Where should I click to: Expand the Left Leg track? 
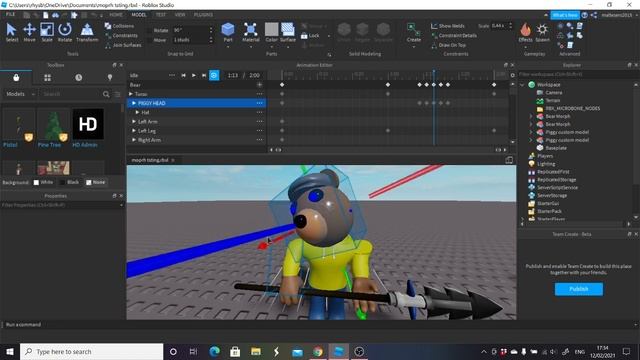click(134, 131)
